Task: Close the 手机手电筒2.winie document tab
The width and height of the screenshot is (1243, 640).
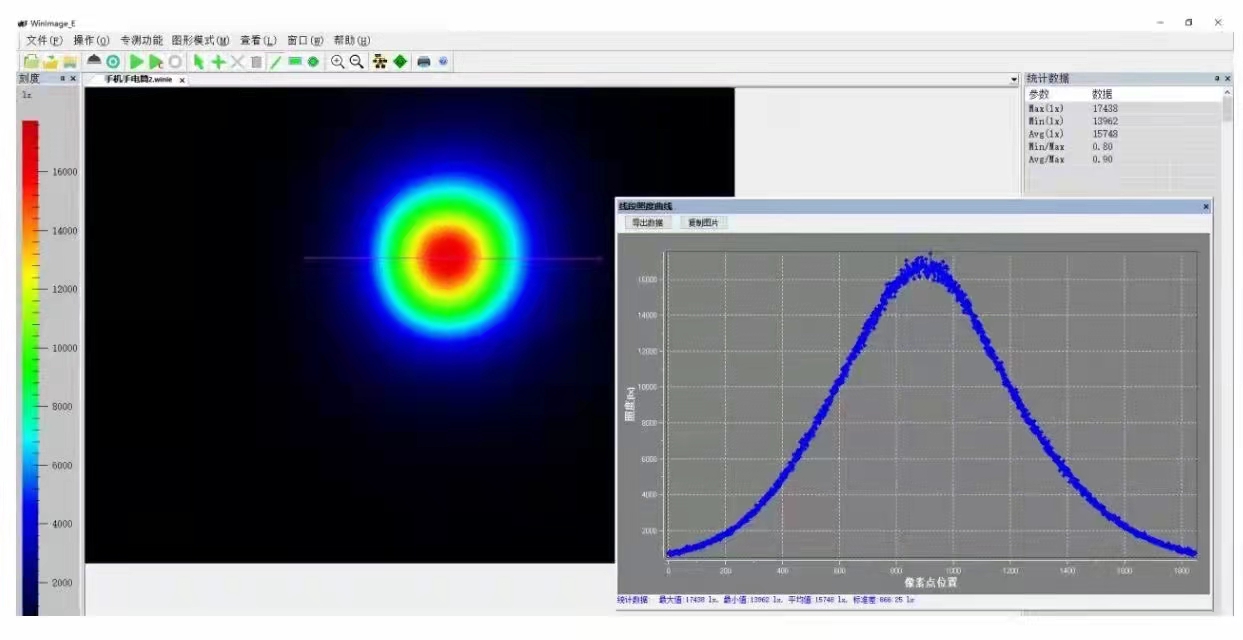Action: (x=182, y=80)
